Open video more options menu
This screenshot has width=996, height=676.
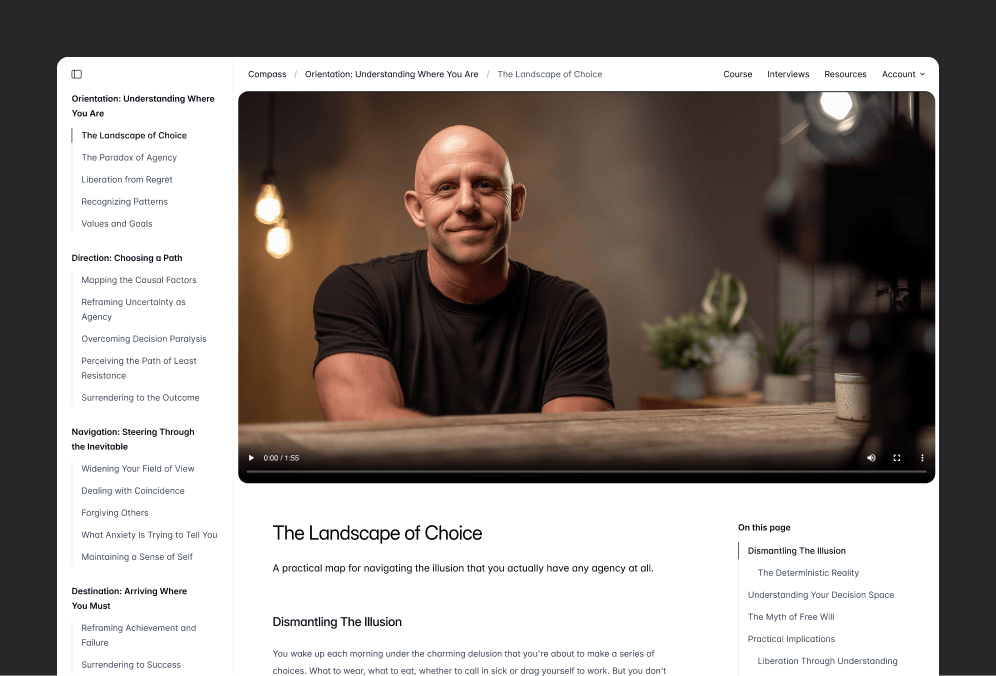922,457
